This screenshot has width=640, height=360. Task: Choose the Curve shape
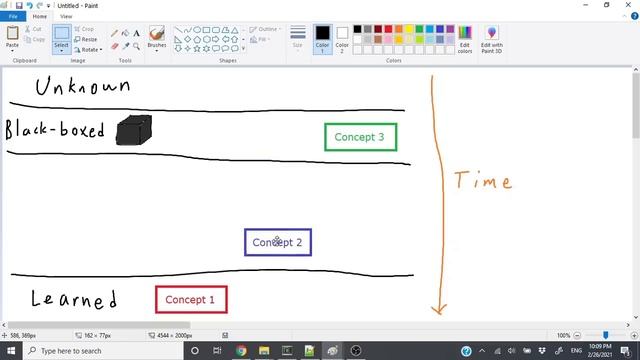pos(187,30)
